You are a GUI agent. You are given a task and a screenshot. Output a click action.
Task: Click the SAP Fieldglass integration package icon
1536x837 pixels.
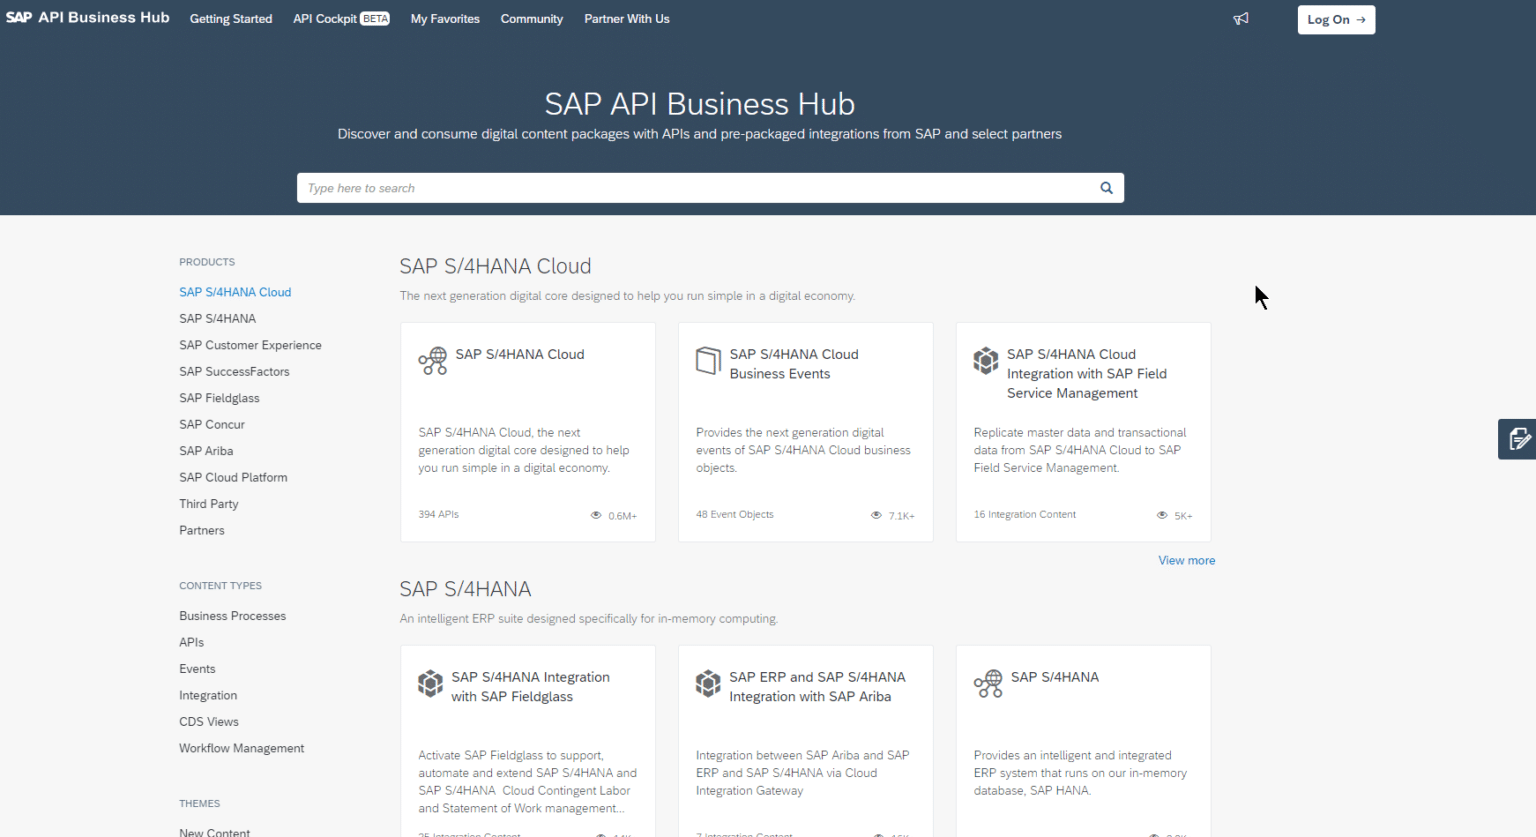[430, 684]
